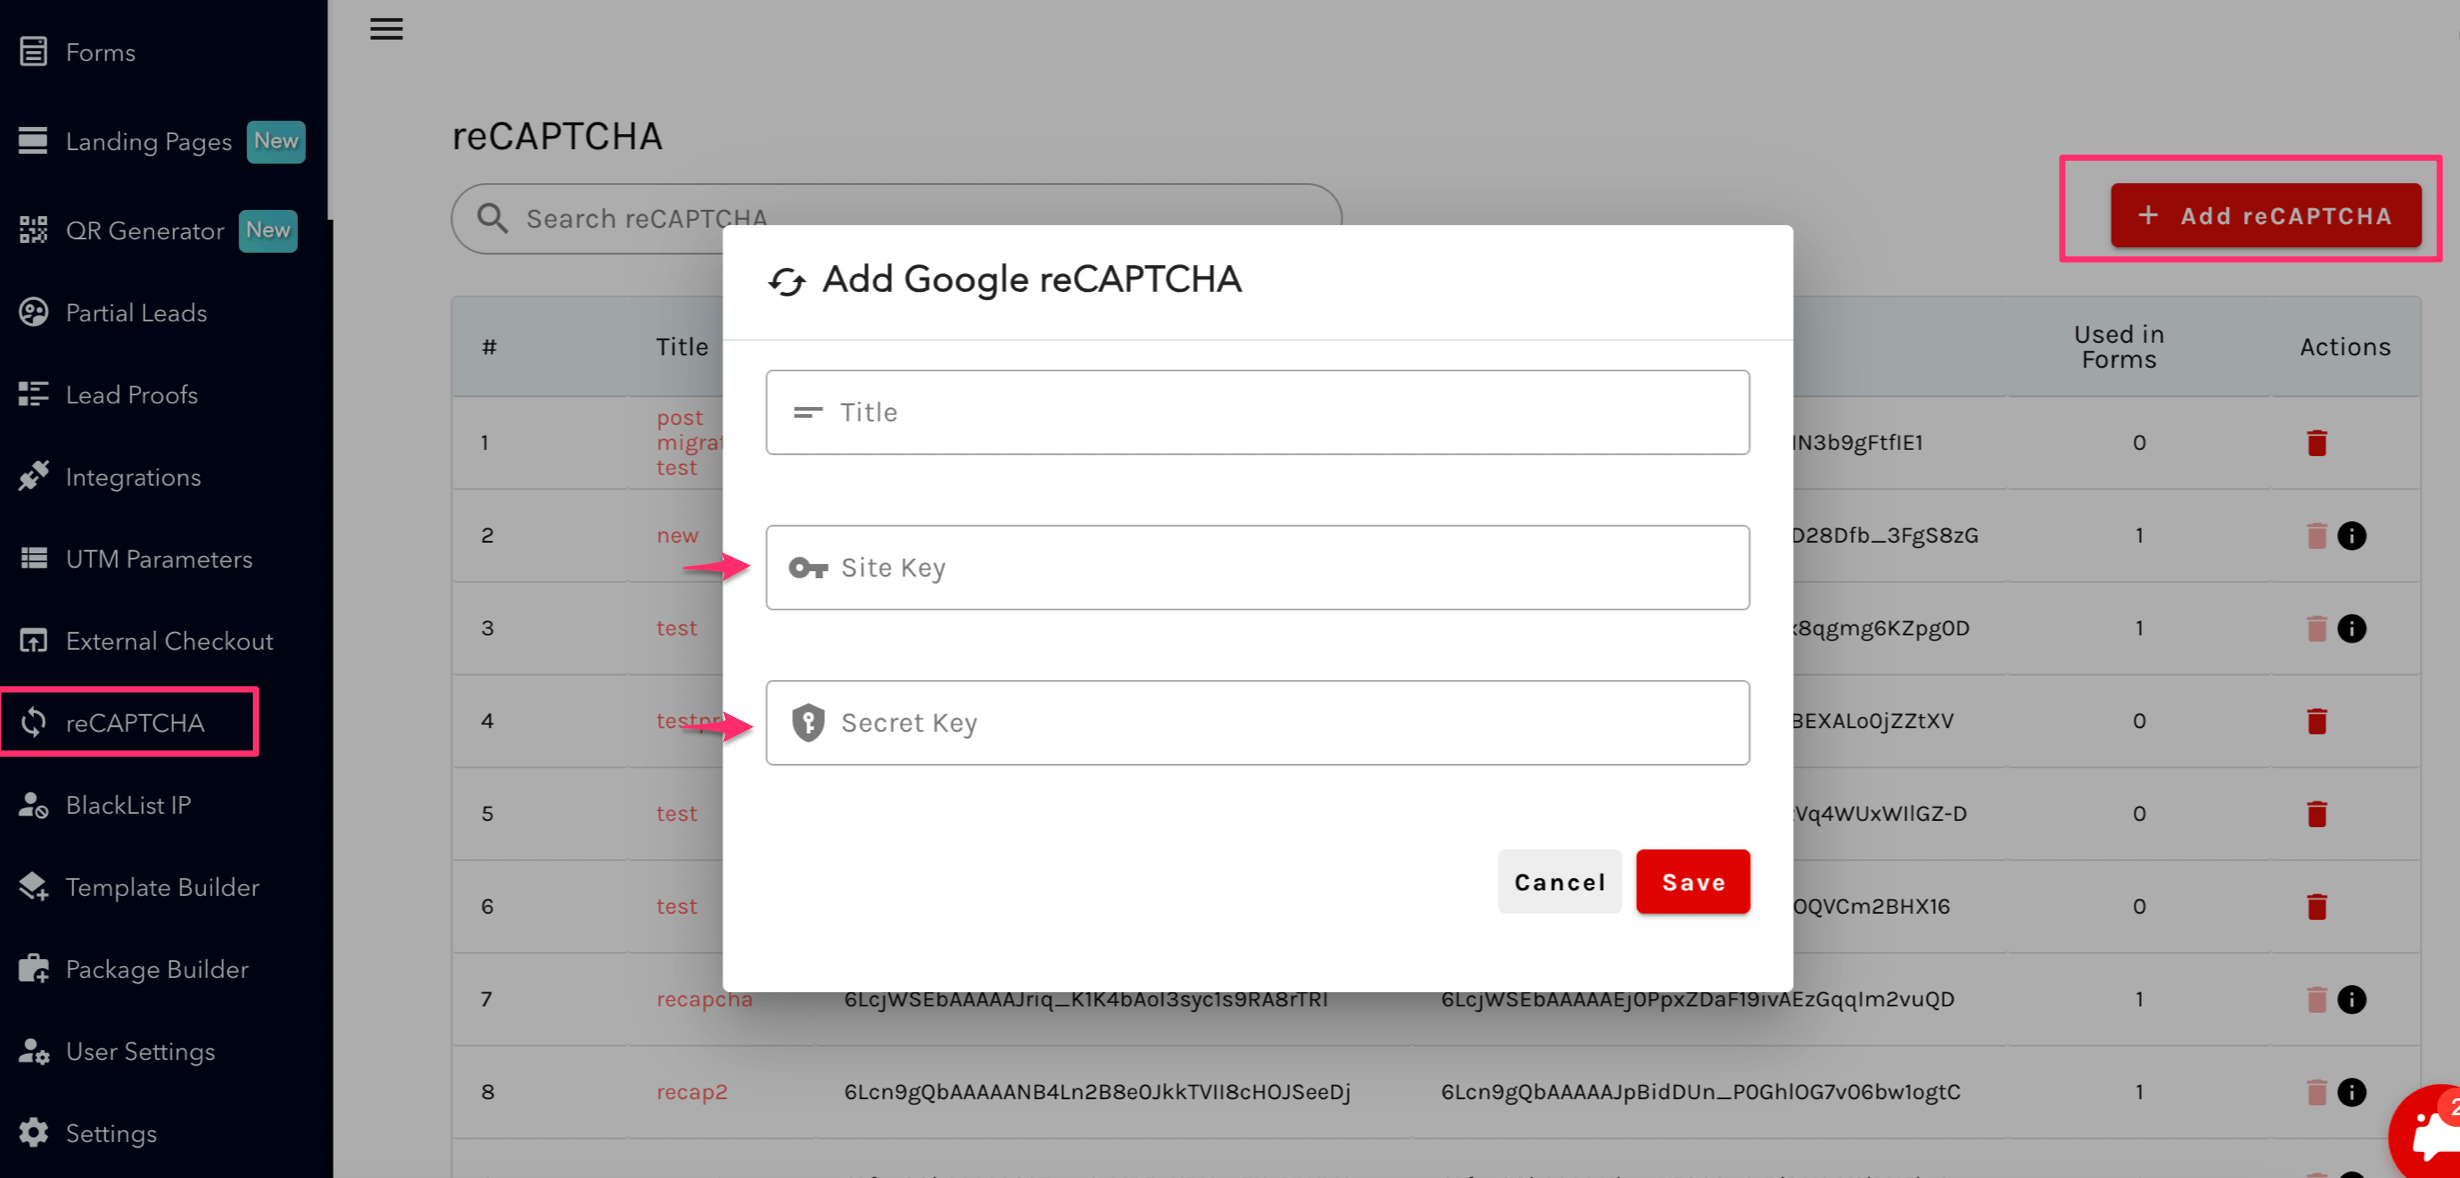Open Integrations from sidebar
The width and height of the screenshot is (2460, 1178).
coord(133,477)
